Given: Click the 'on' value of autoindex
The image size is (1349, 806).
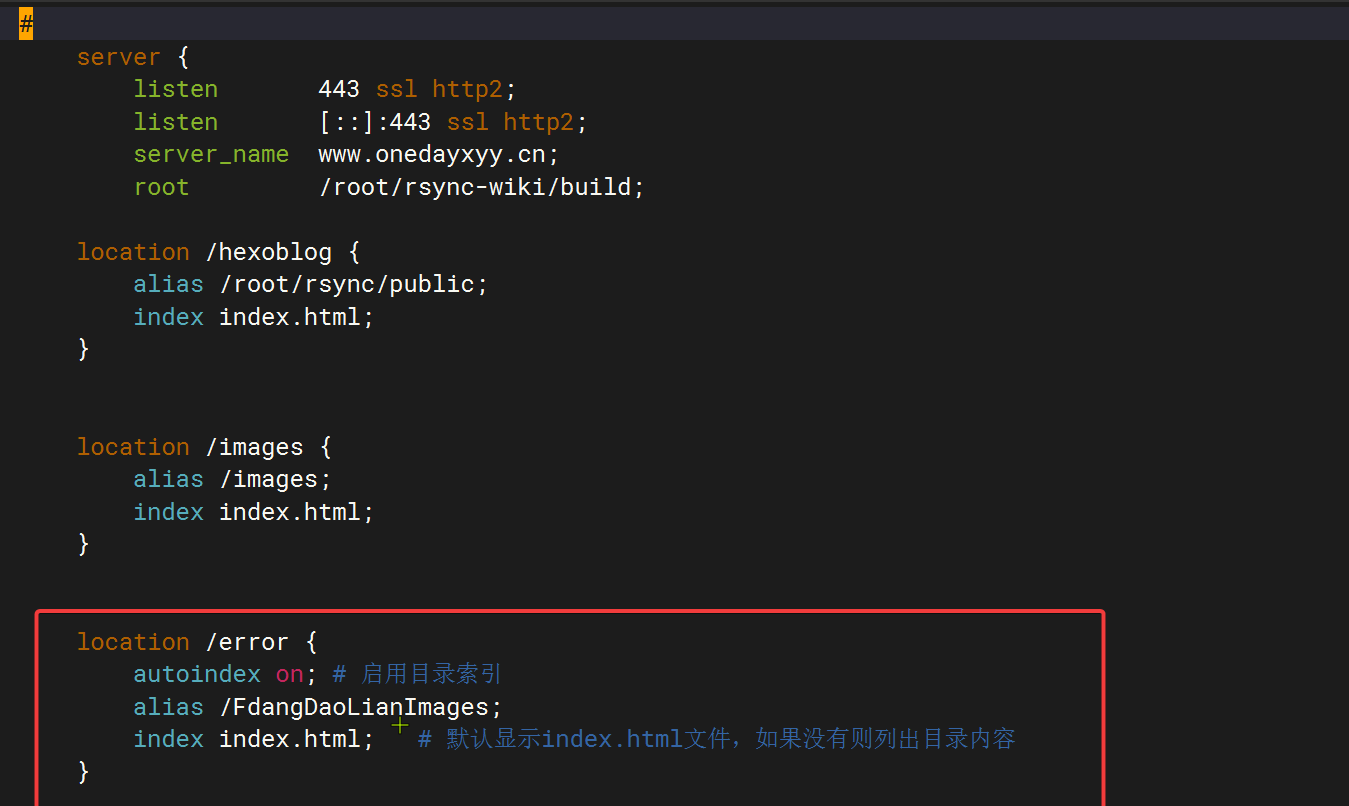Looking at the screenshot, I should pyautogui.click(x=289, y=674).
